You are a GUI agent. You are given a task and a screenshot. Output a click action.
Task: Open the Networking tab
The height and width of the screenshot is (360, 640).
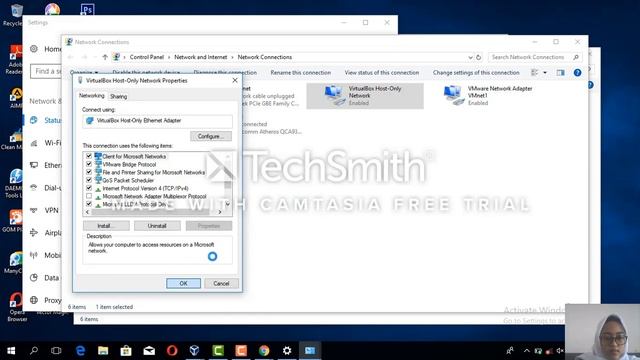click(91, 96)
